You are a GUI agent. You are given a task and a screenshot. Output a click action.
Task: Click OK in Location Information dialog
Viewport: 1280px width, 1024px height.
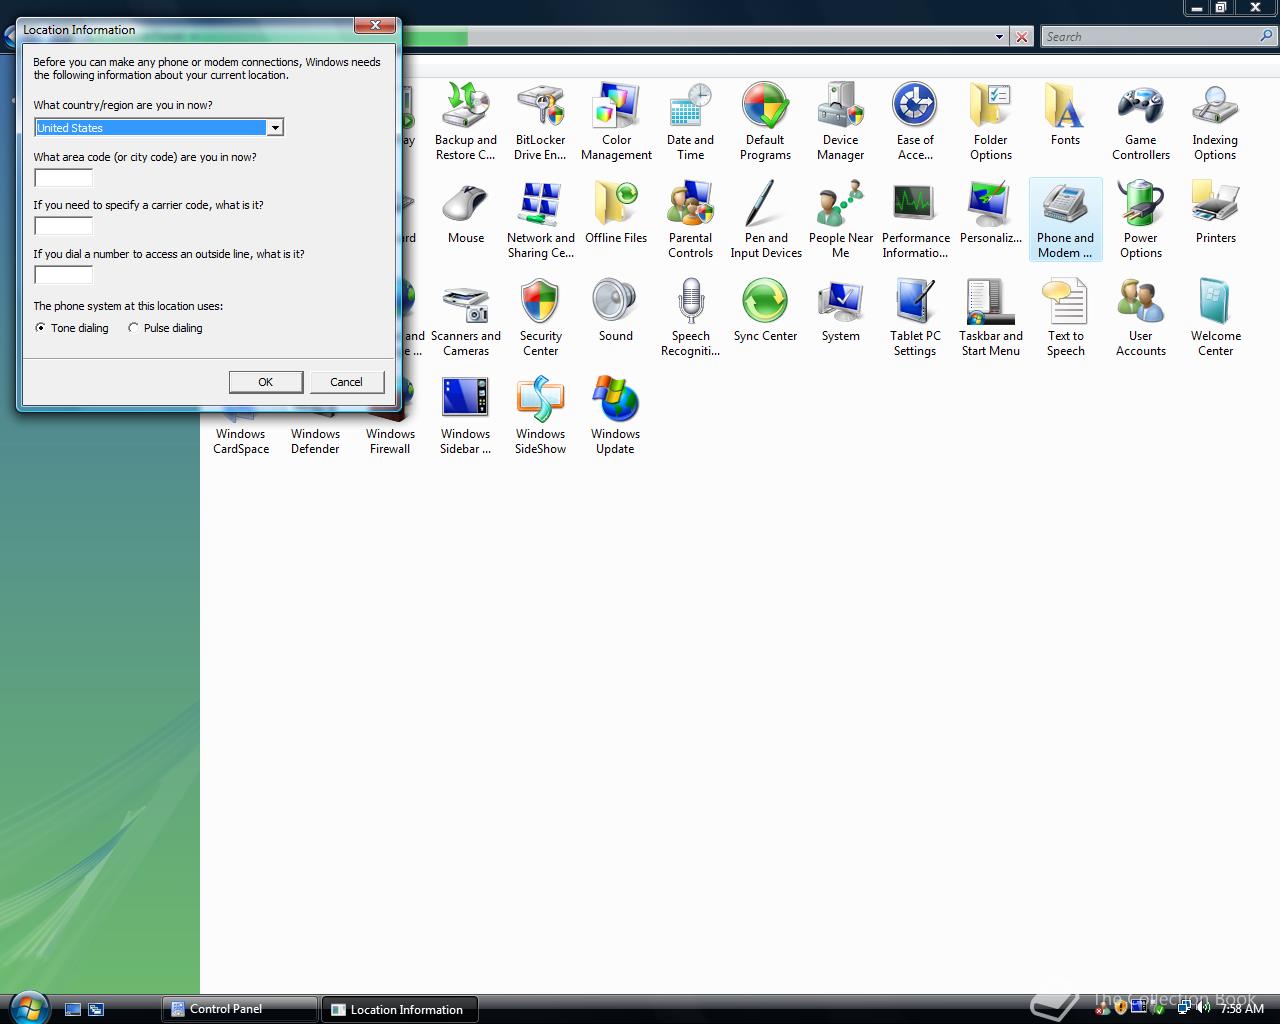click(266, 382)
